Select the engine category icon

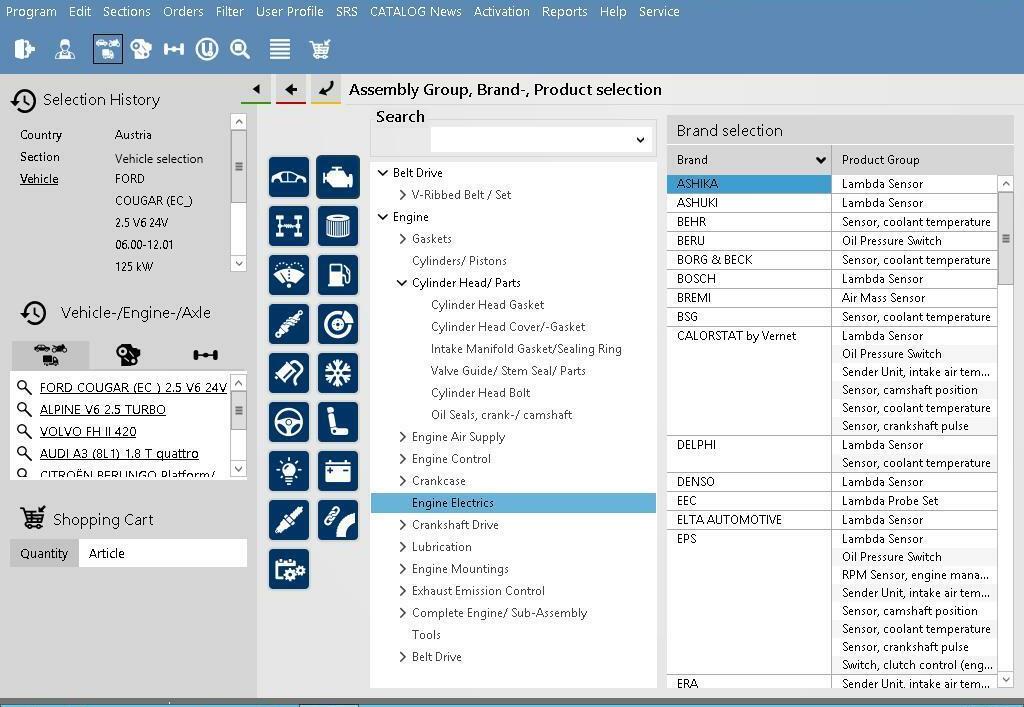click(338, 177)
